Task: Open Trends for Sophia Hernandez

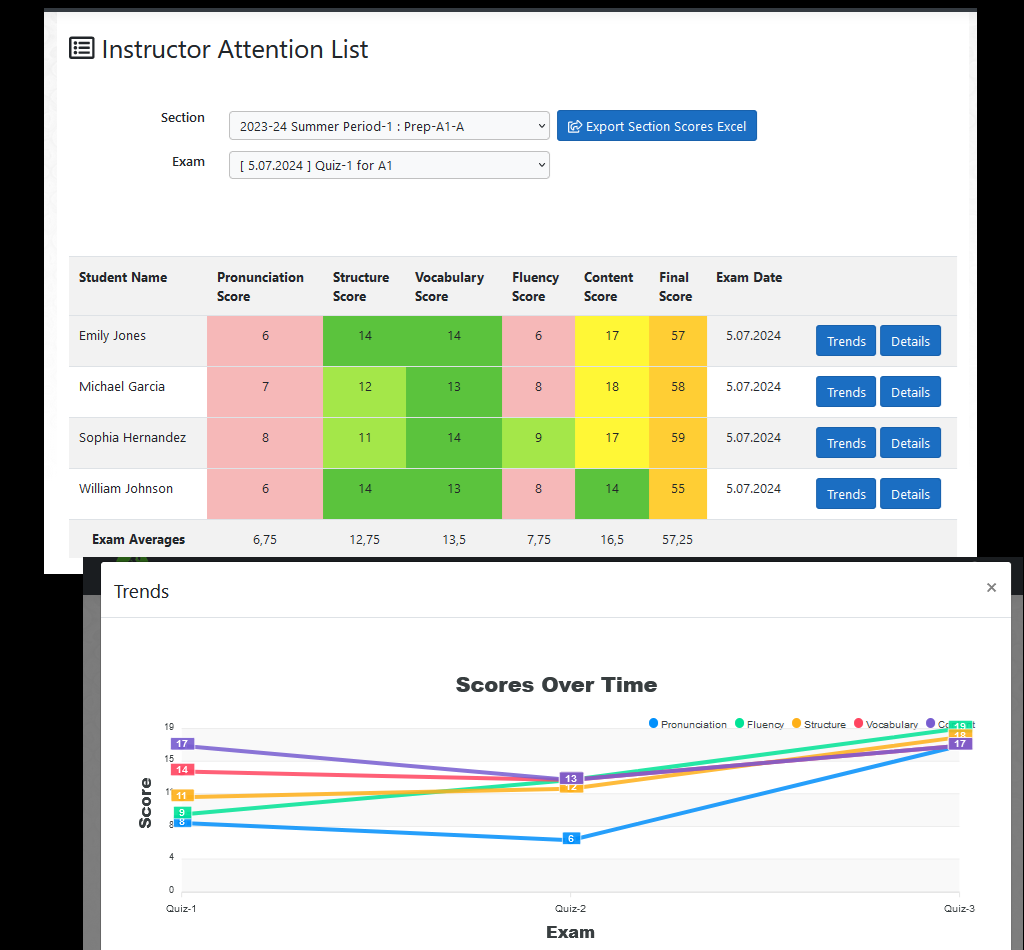Action: (x=846, y=443)
